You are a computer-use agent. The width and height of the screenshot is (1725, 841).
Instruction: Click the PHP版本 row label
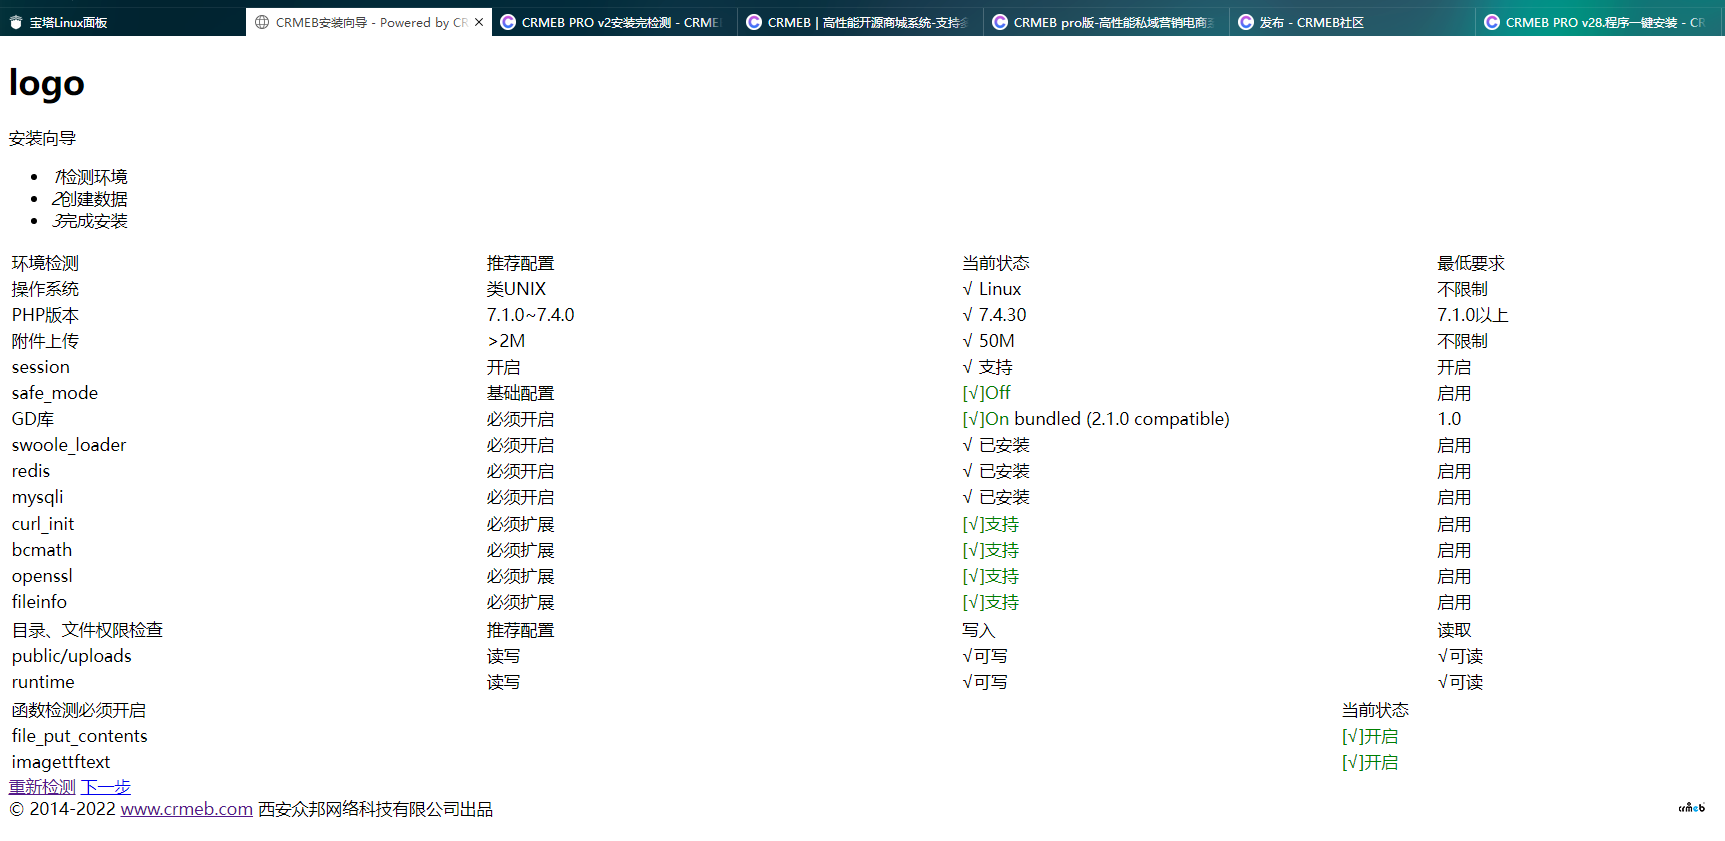[x=45, y=315]
